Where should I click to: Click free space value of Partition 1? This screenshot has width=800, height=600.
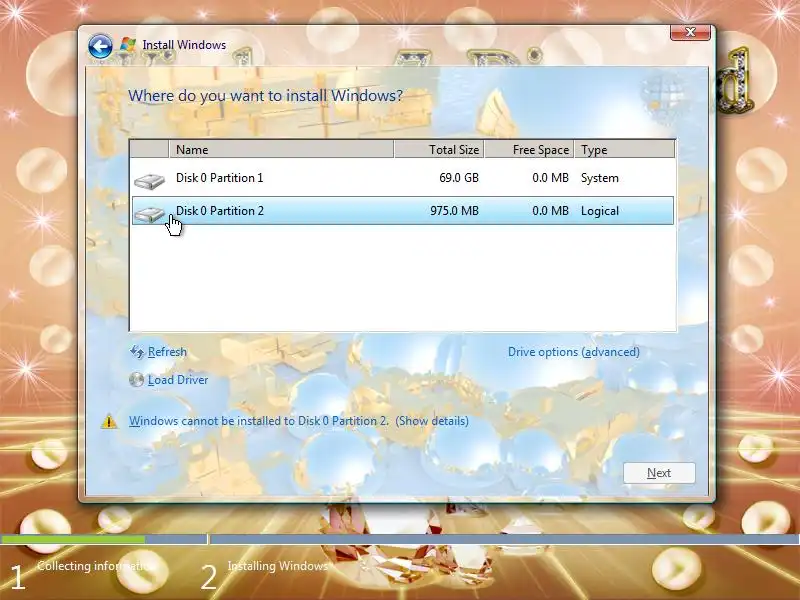click(x=550, y=178)
